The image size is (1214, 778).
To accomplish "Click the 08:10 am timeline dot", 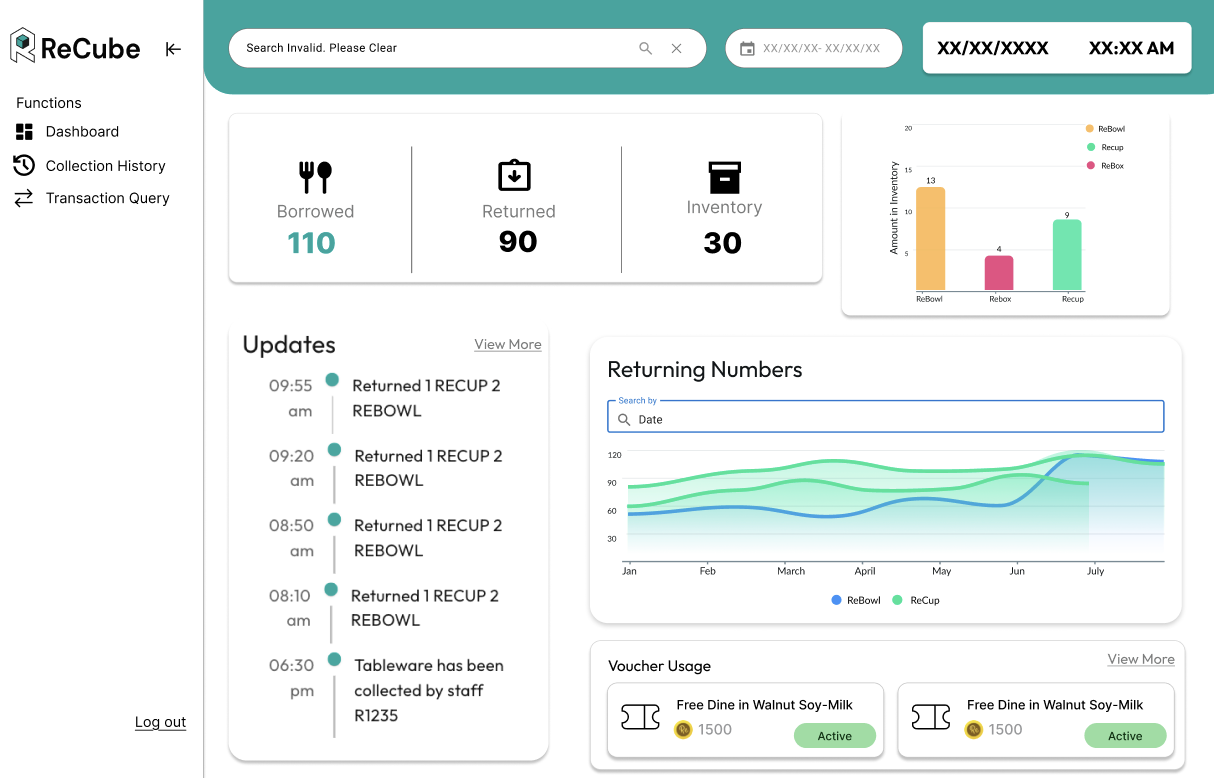I will tap(331, 590).
